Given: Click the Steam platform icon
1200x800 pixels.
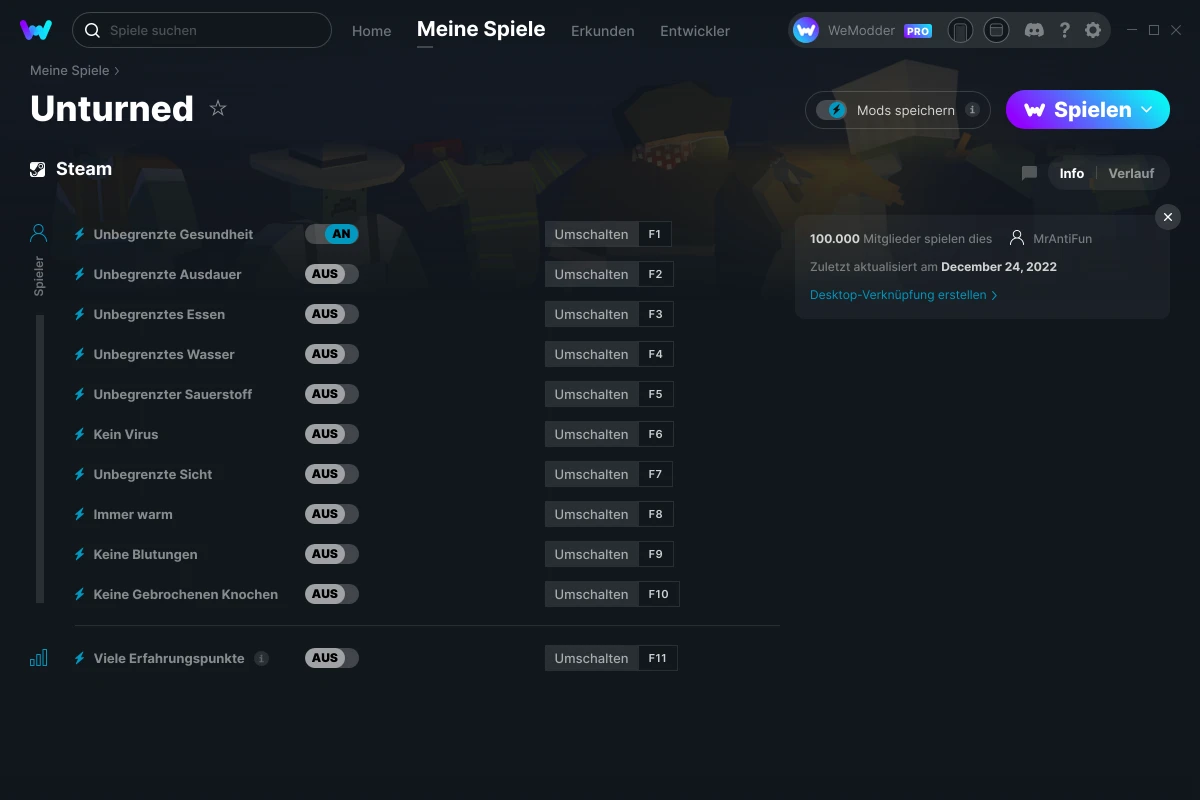Looking at the screenshot, I should click(x=38, y=169).
